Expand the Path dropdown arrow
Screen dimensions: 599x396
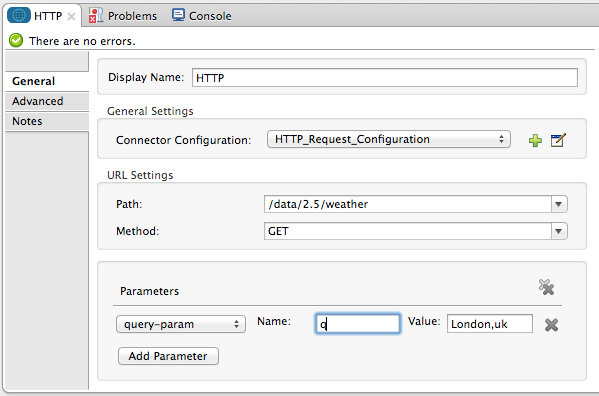tap(559, 204)
